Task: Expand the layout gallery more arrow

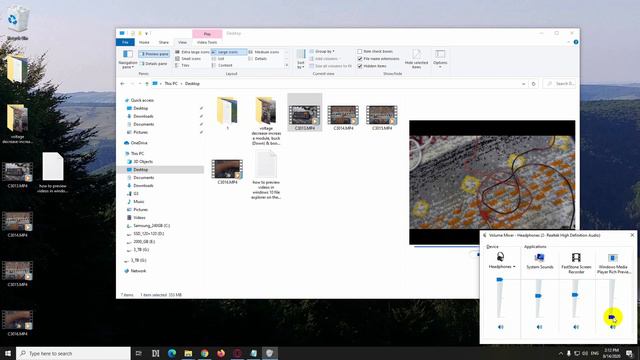Action: tap(287, 65)
